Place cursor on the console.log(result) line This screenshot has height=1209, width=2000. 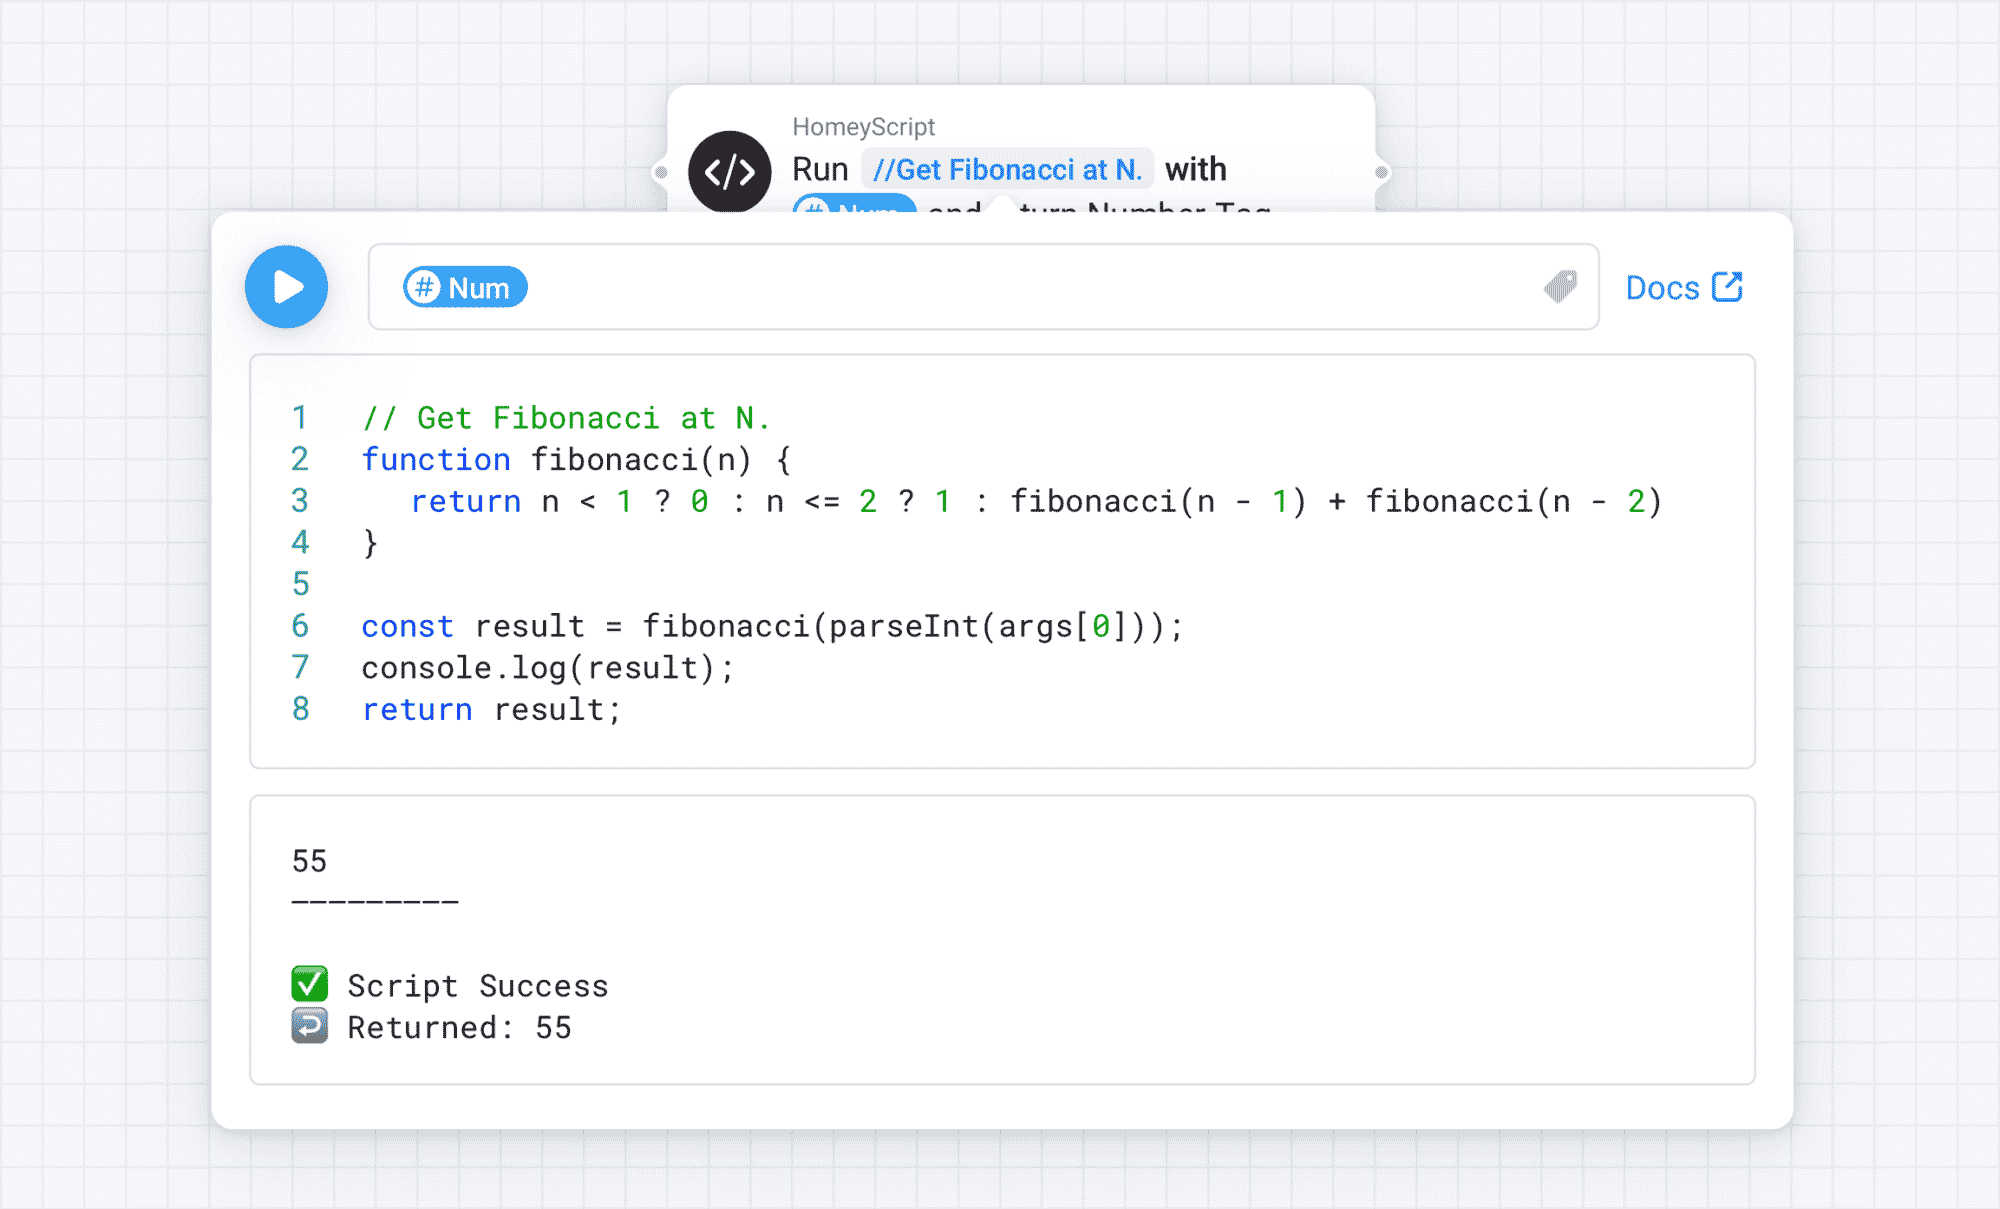(547, 668)
